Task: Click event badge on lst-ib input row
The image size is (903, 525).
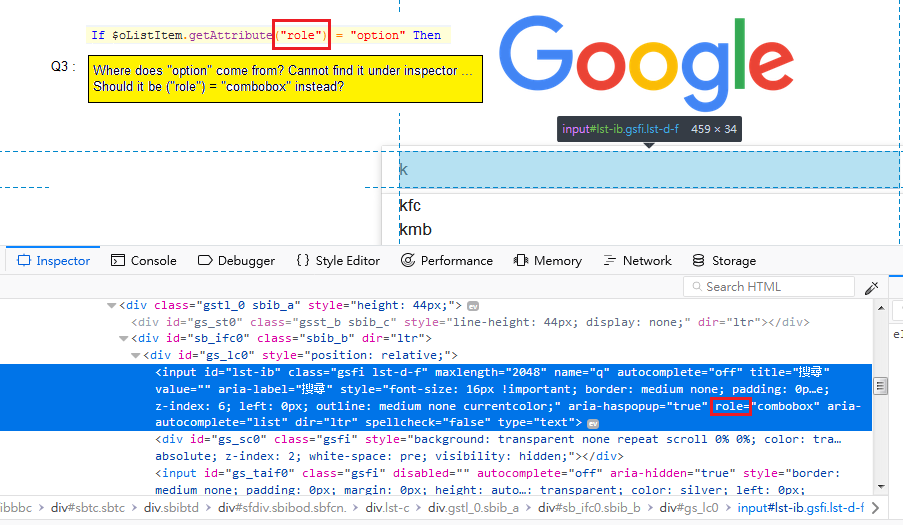Action: click(593, 424)
